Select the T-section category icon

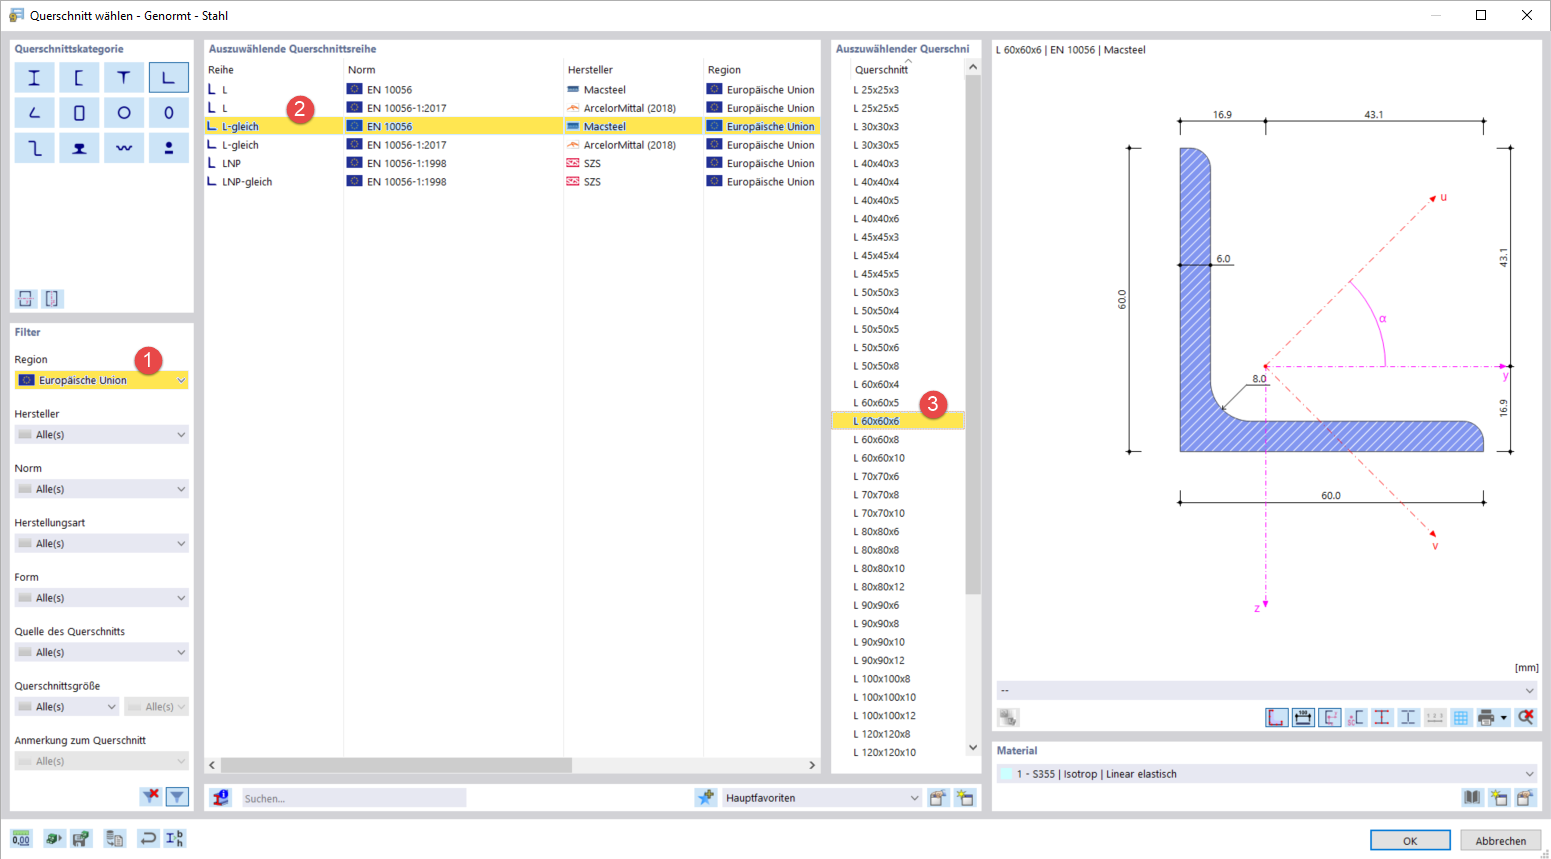124,77
